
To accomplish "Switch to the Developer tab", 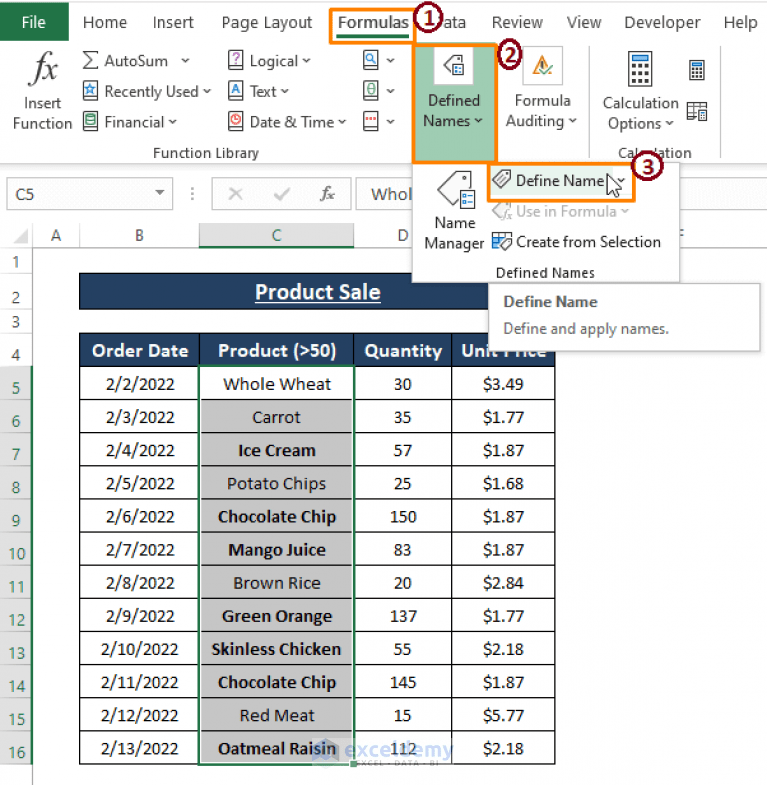I will point(662,22).
